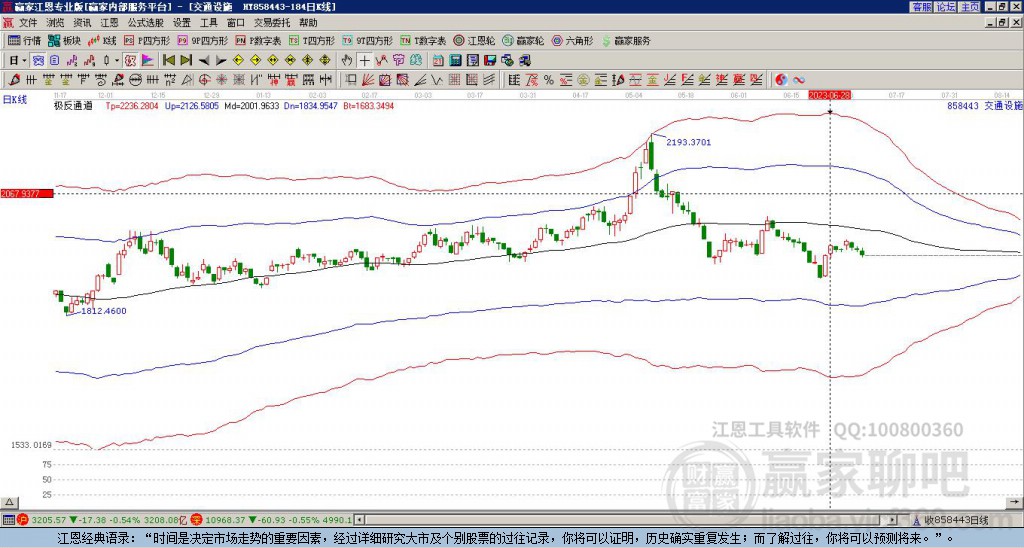Open the calendar icon in toolbar

click(438, 60)
